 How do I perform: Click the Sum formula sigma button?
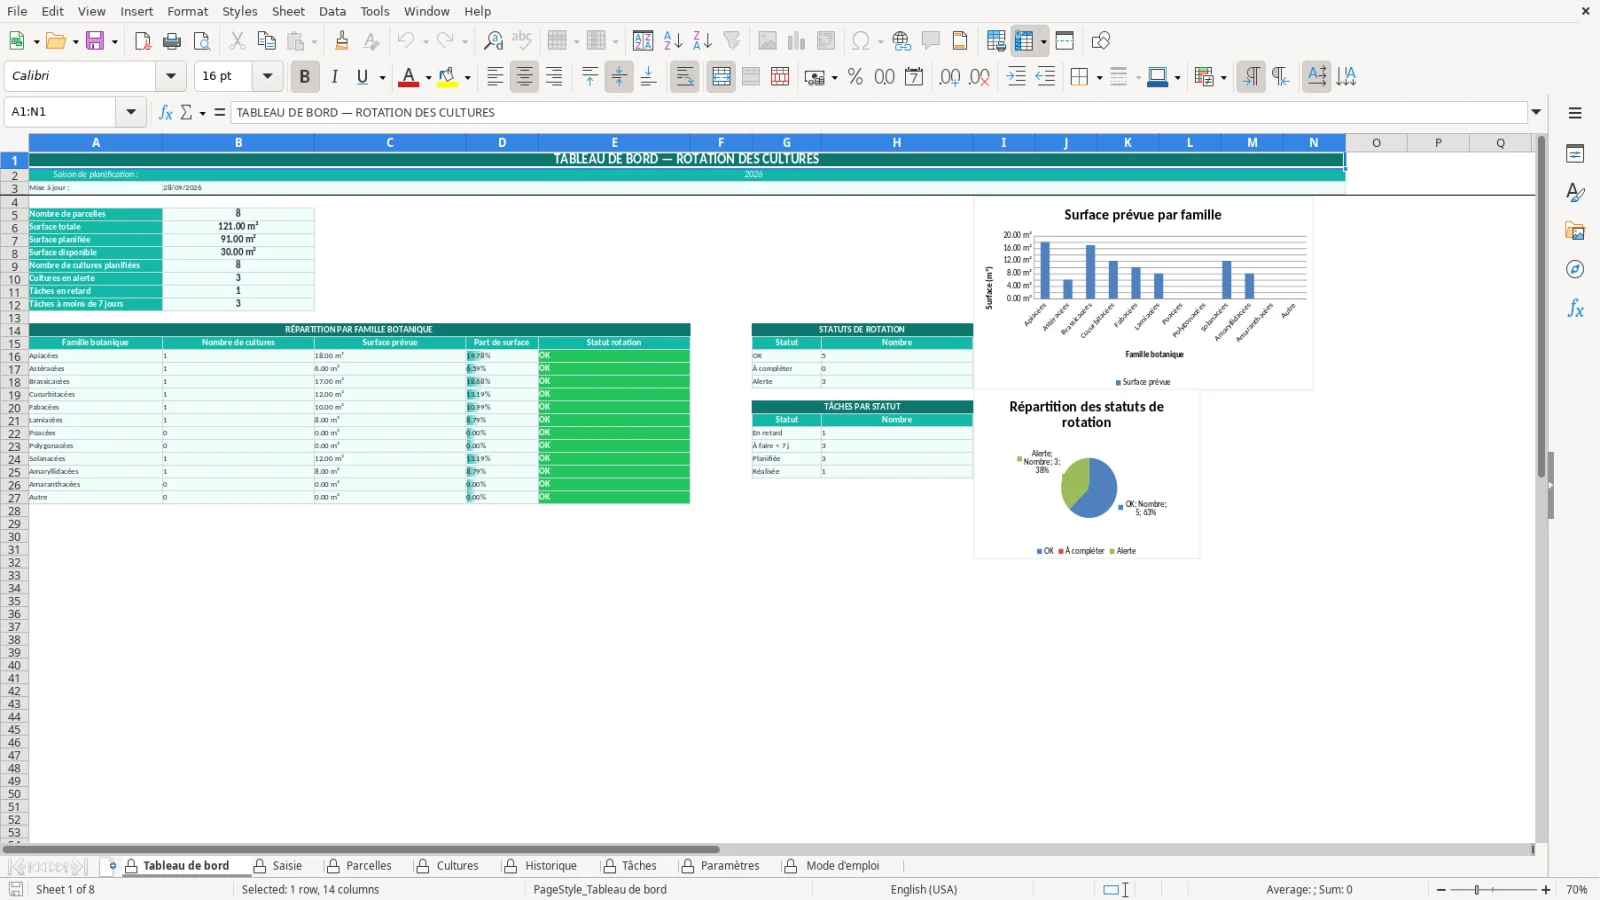pyautogui.click(x=186, y=112)
